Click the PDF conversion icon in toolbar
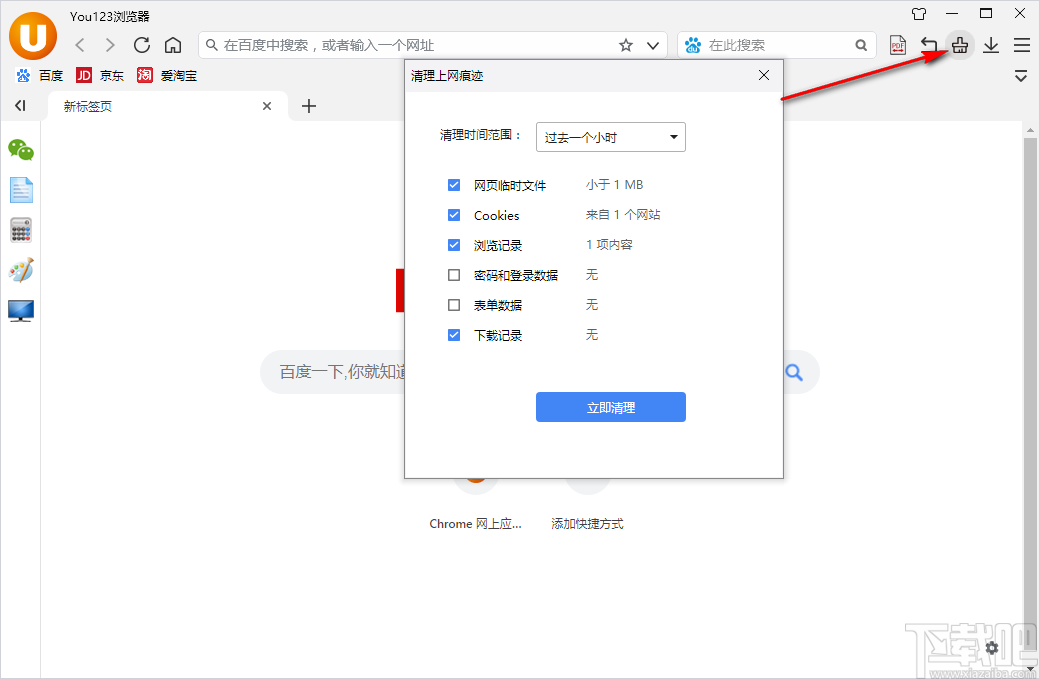 coord(896,44)
